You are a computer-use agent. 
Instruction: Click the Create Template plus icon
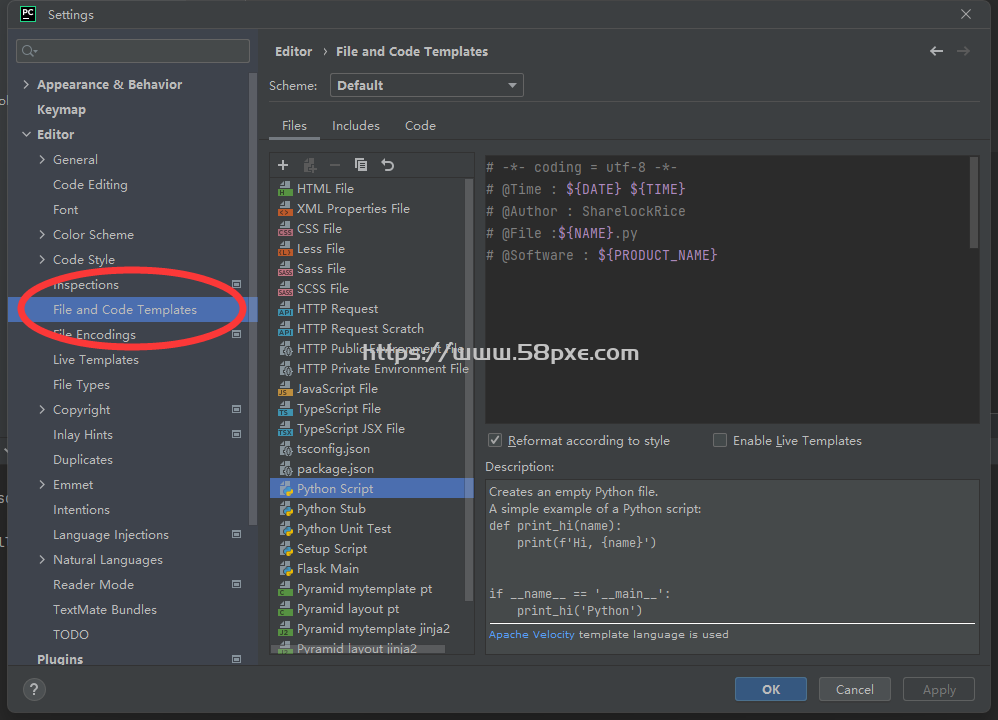tap(283, 166)
